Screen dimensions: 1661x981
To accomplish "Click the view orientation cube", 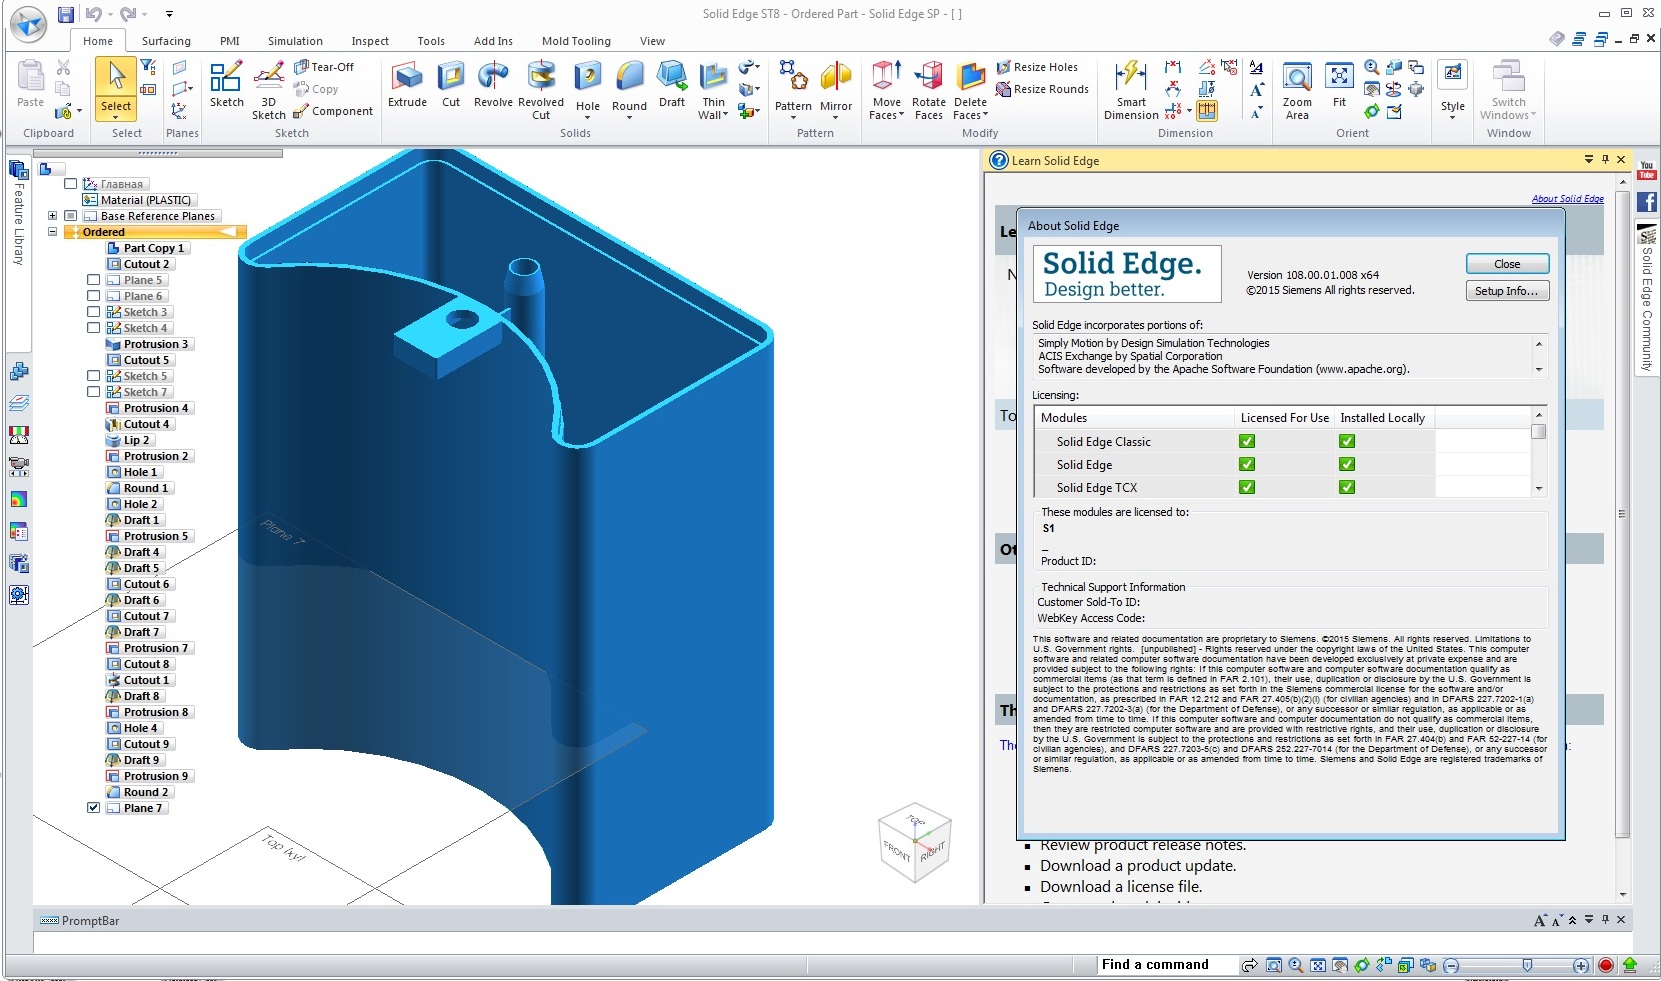I will (914, 842).
